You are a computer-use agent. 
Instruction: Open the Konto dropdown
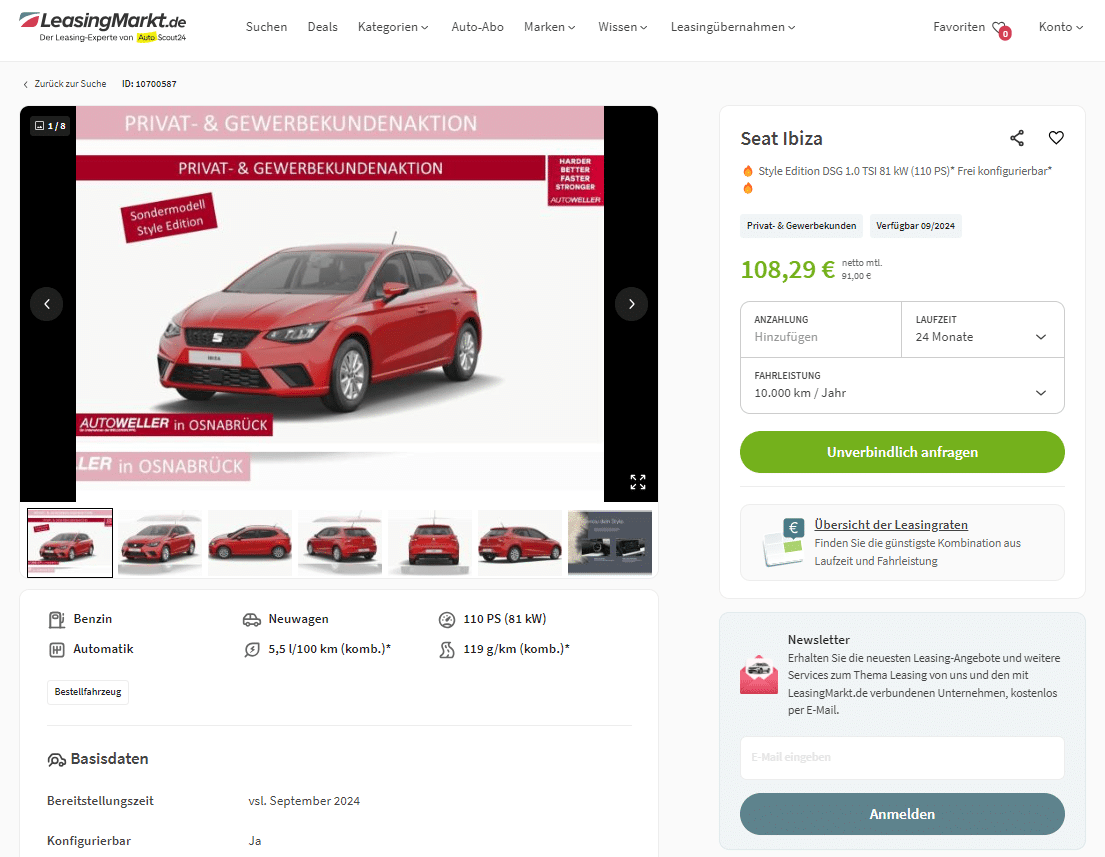pos(1061,27)
